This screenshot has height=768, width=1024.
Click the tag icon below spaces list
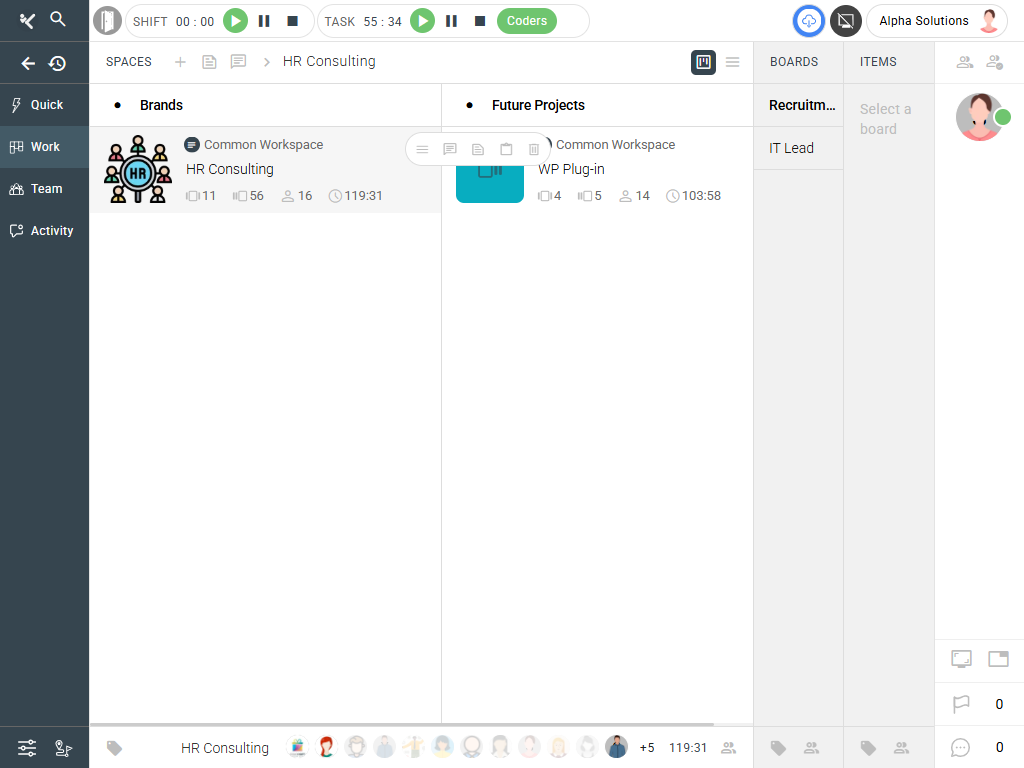115,748
